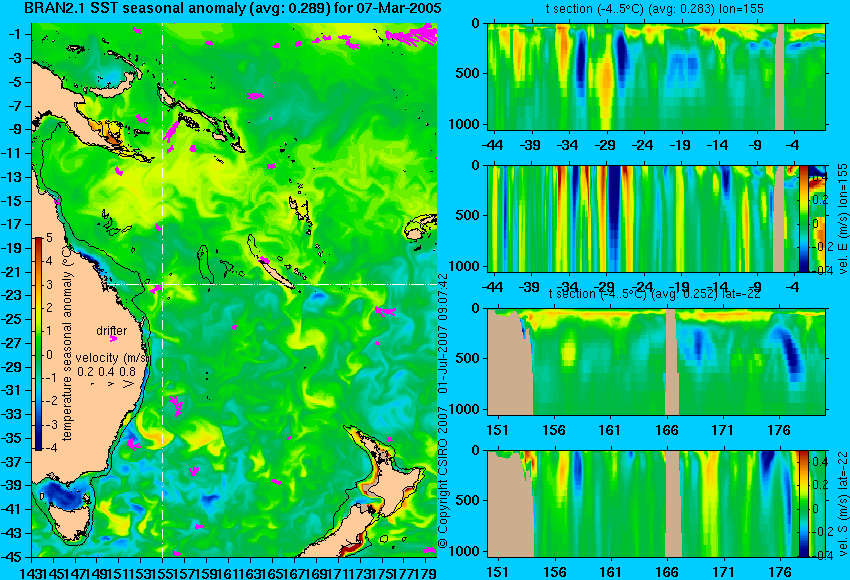The image size is (850, 580).
Task: Click the 't section' title with lon=155
Action: tap(655, 9)
